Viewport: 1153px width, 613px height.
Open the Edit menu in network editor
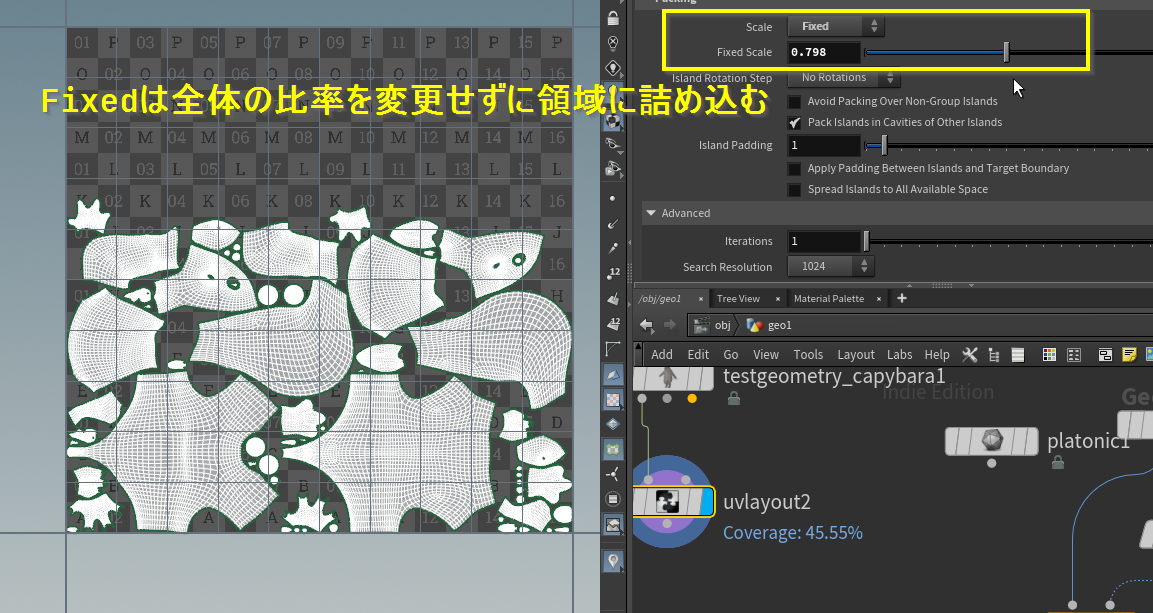(x=698, y=355)
